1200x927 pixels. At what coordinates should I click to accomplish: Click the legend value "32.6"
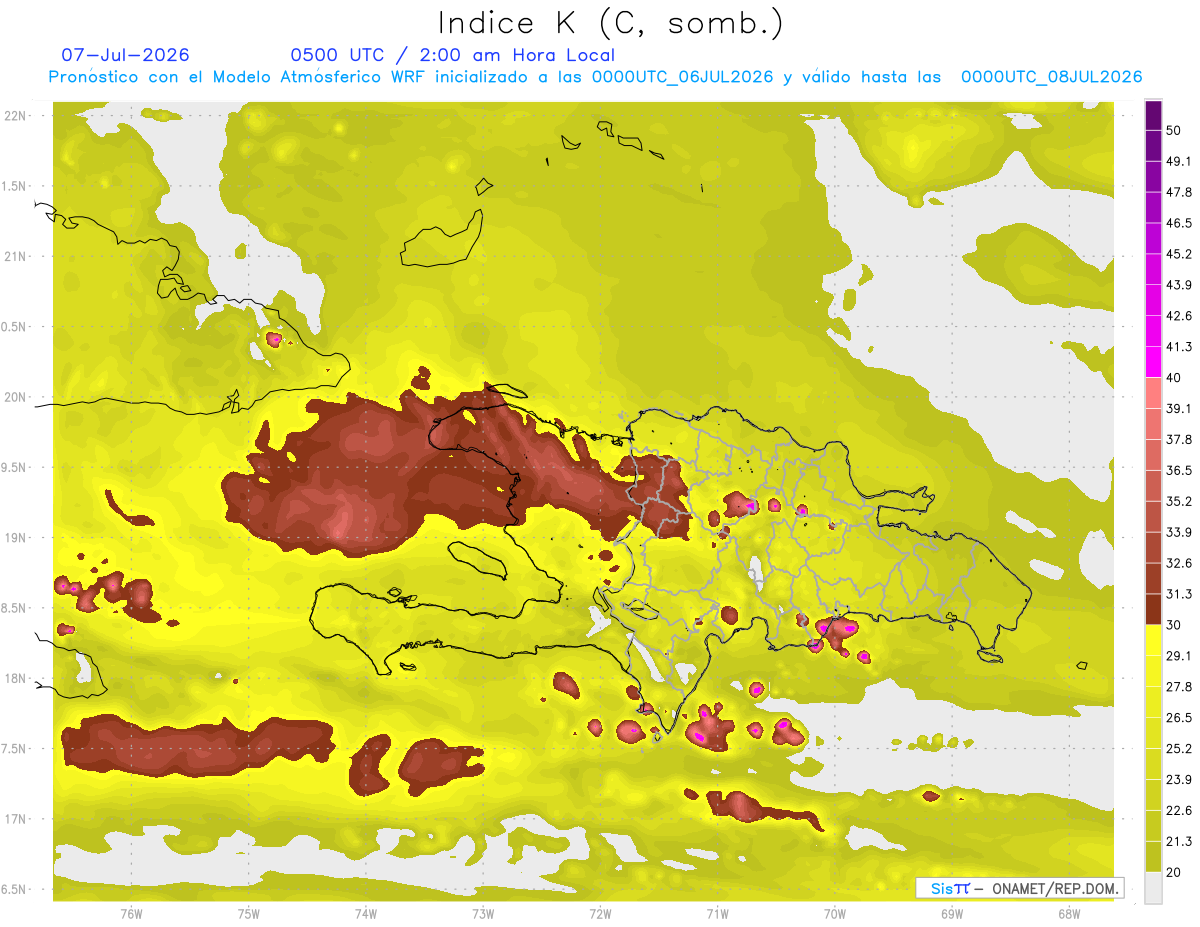point(1179,563)
